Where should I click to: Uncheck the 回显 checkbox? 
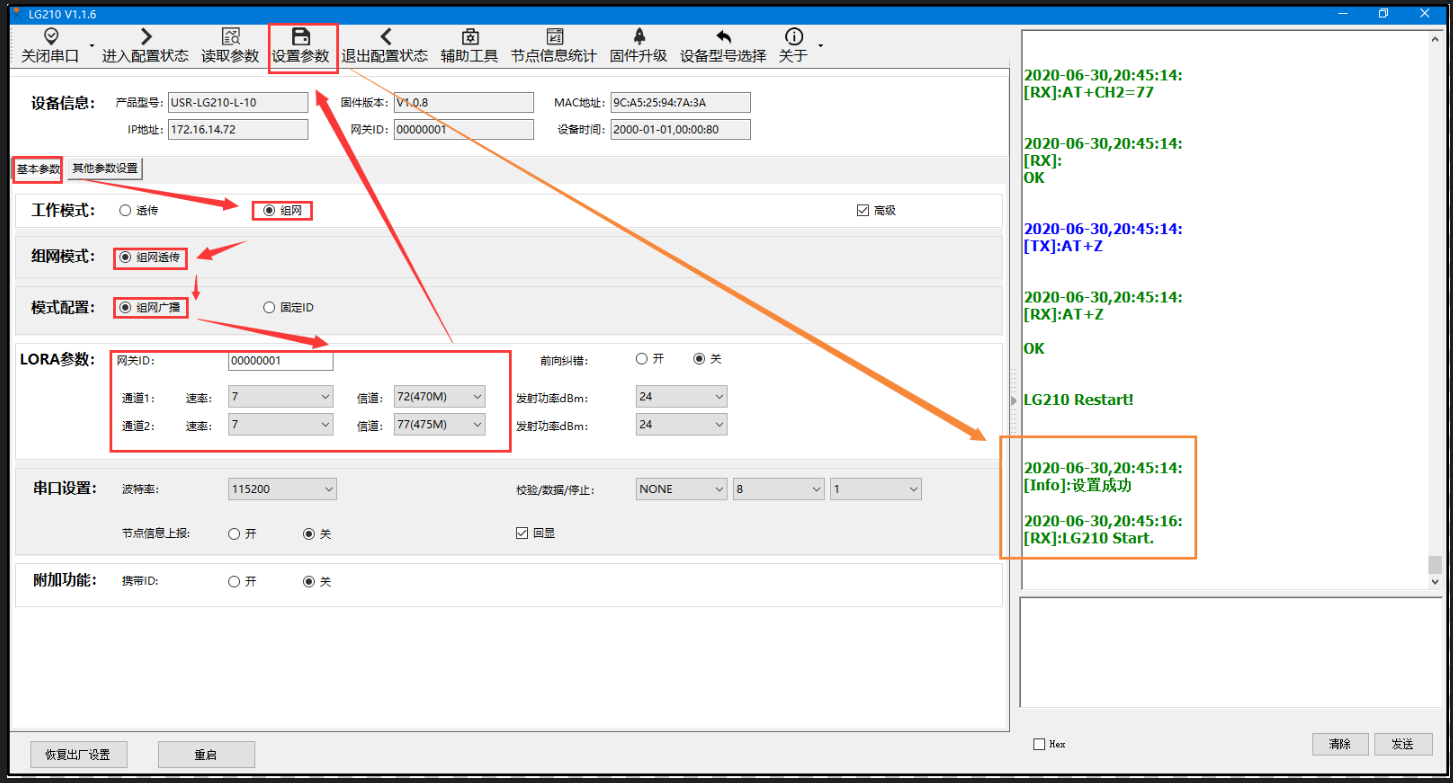tap(522, 534)
